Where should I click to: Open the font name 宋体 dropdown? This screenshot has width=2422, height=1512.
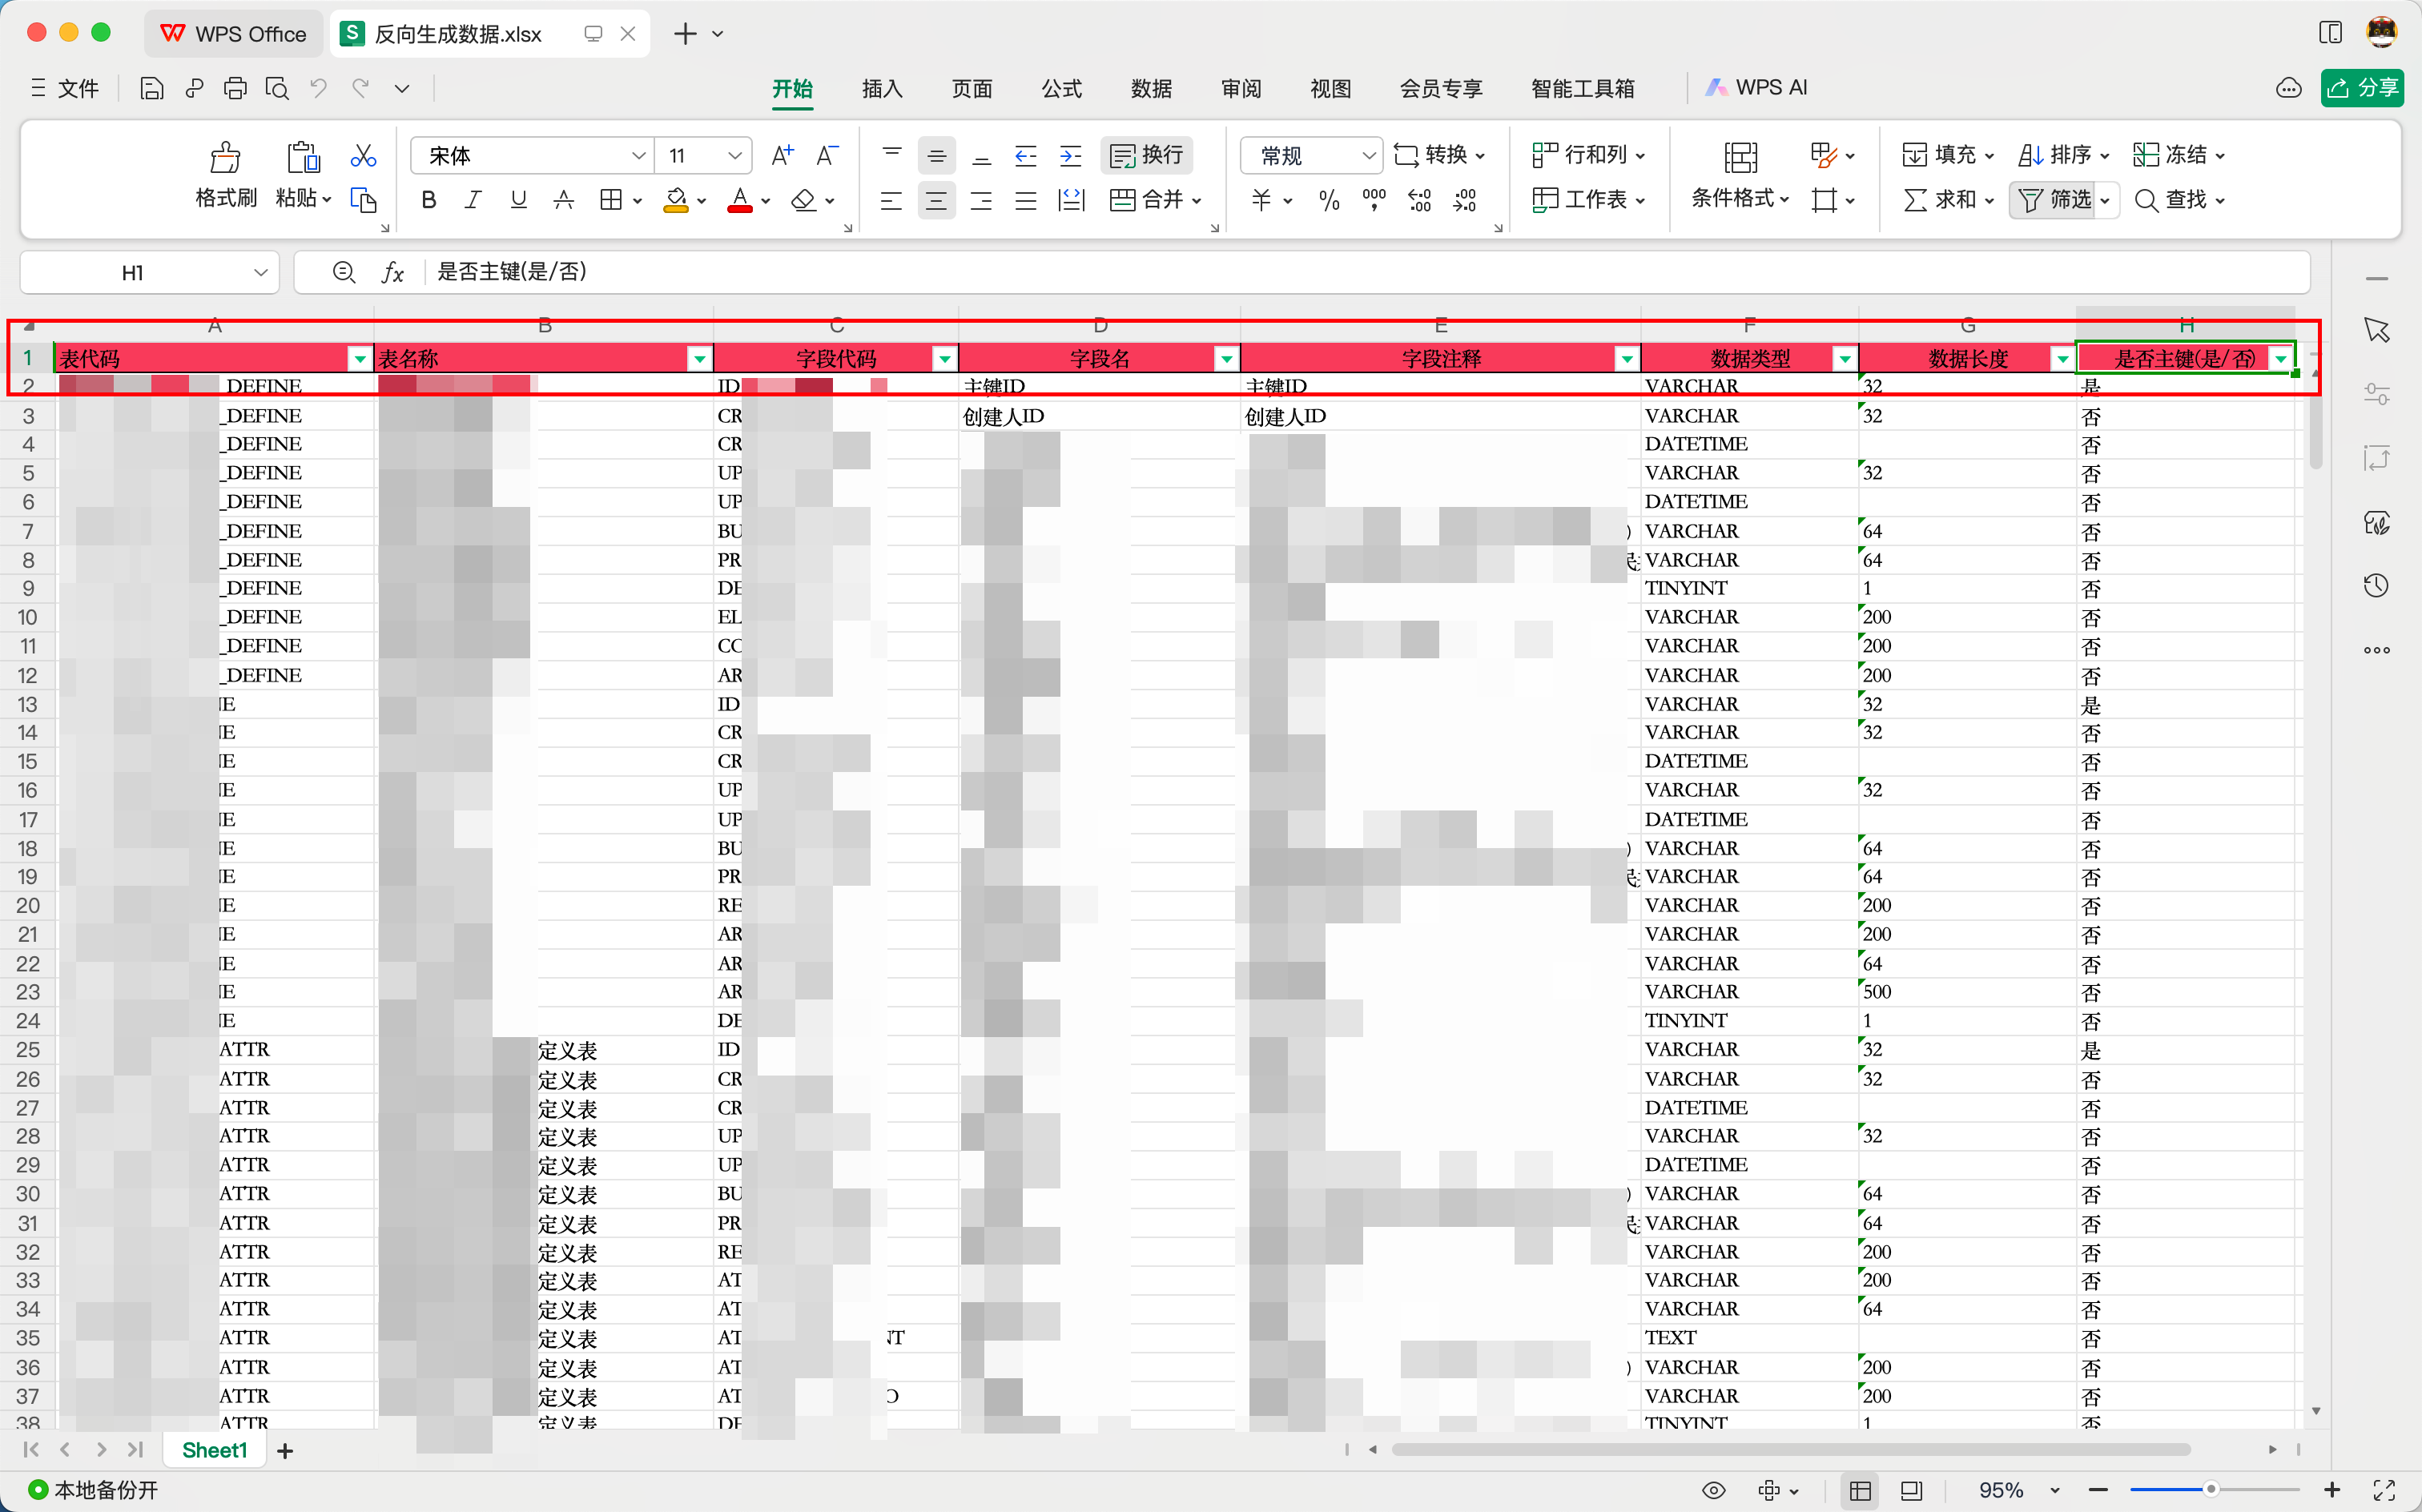[x=638, y=155]
